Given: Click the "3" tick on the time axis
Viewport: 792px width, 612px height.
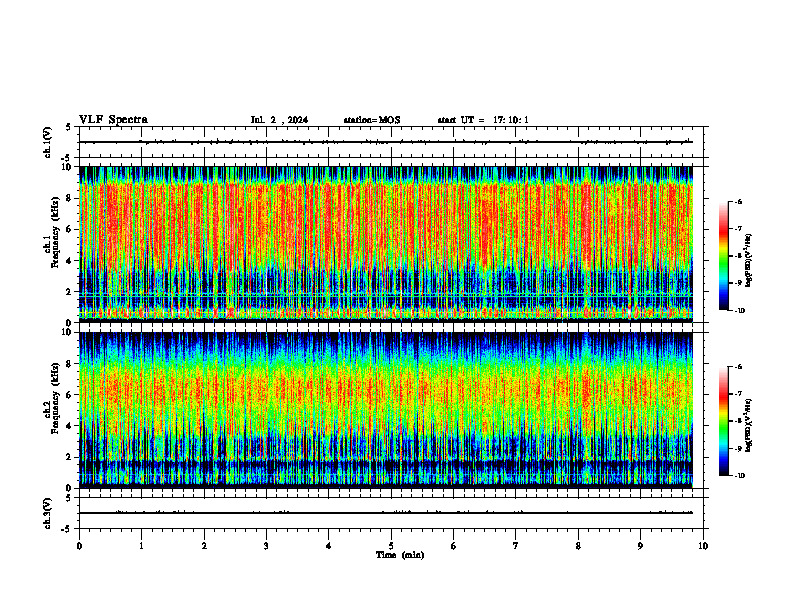Looking at the screenshot, I should 266,546.
